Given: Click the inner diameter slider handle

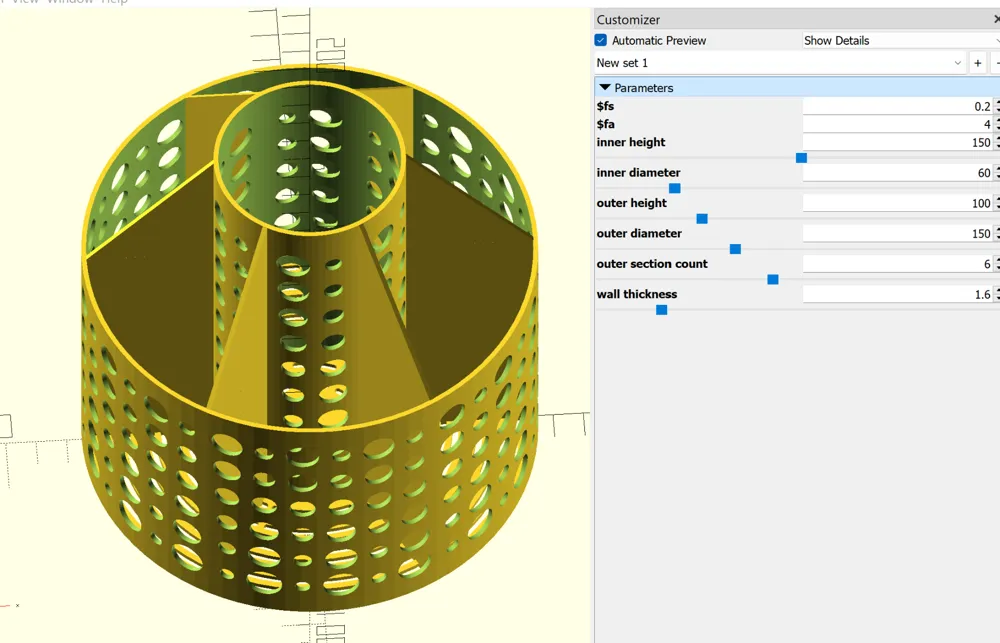Looking at the screenshot, I should pyautogui.click(x=674, y=188).
